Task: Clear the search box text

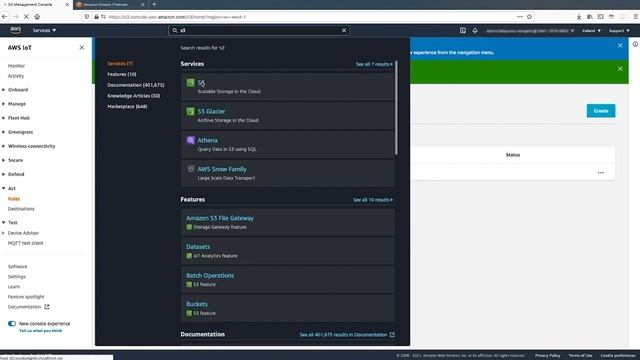Action: click(x=344, y=30)
